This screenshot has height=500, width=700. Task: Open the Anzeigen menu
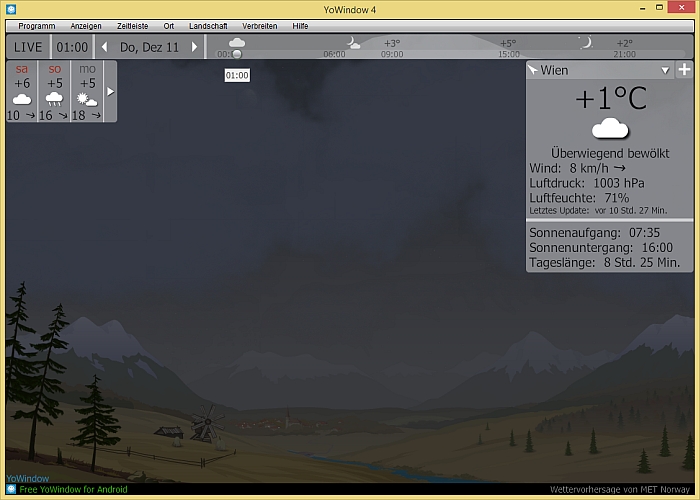[x=86, y=26]
